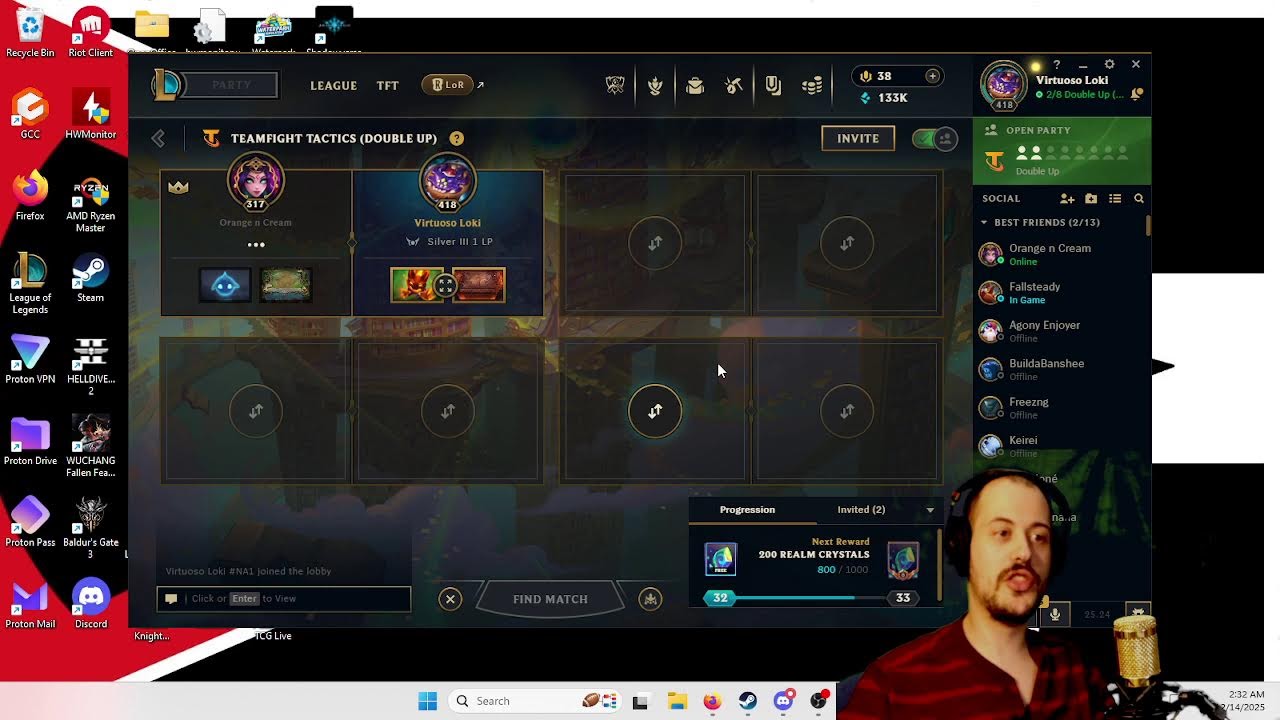Screen dimensions: 1280x720
Task: Toggle the open party switch
Action: tap(935, 139)
